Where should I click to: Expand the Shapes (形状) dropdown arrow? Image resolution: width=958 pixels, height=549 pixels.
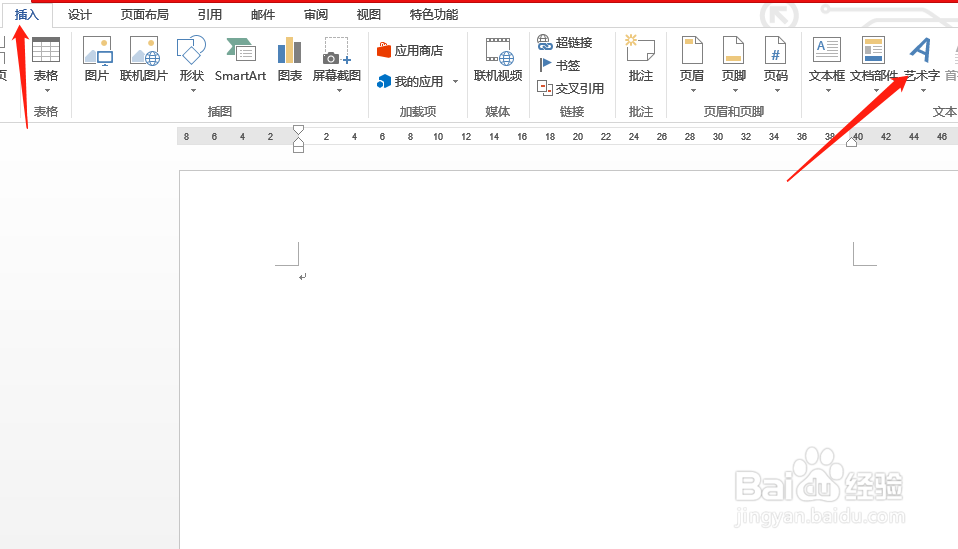pos(193,91)
